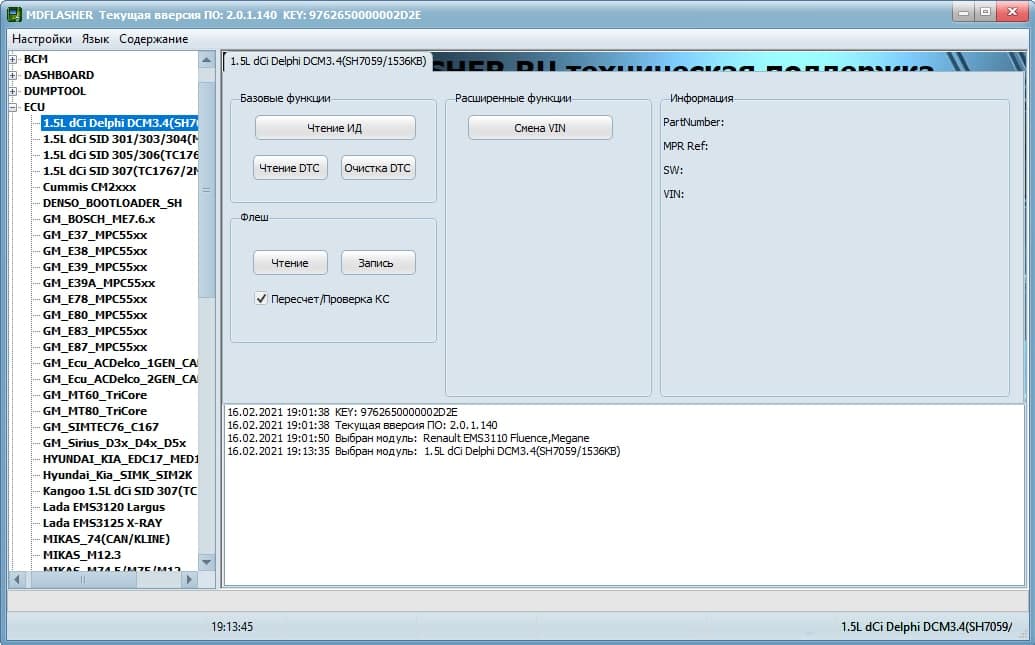This screenshot has width=1035, height=645.
Task: Select GM_E80_MPC55xx in tree
Action: click(95, 315)
